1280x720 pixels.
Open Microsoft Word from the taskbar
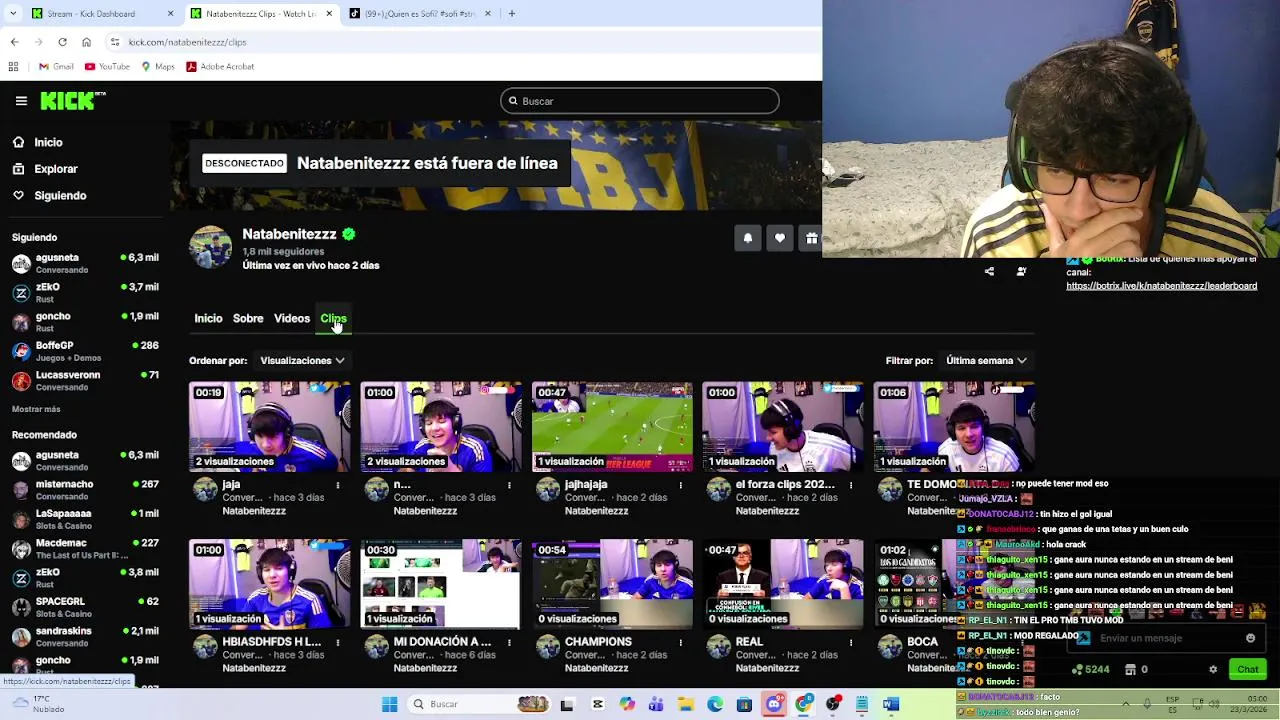(890, 704)
